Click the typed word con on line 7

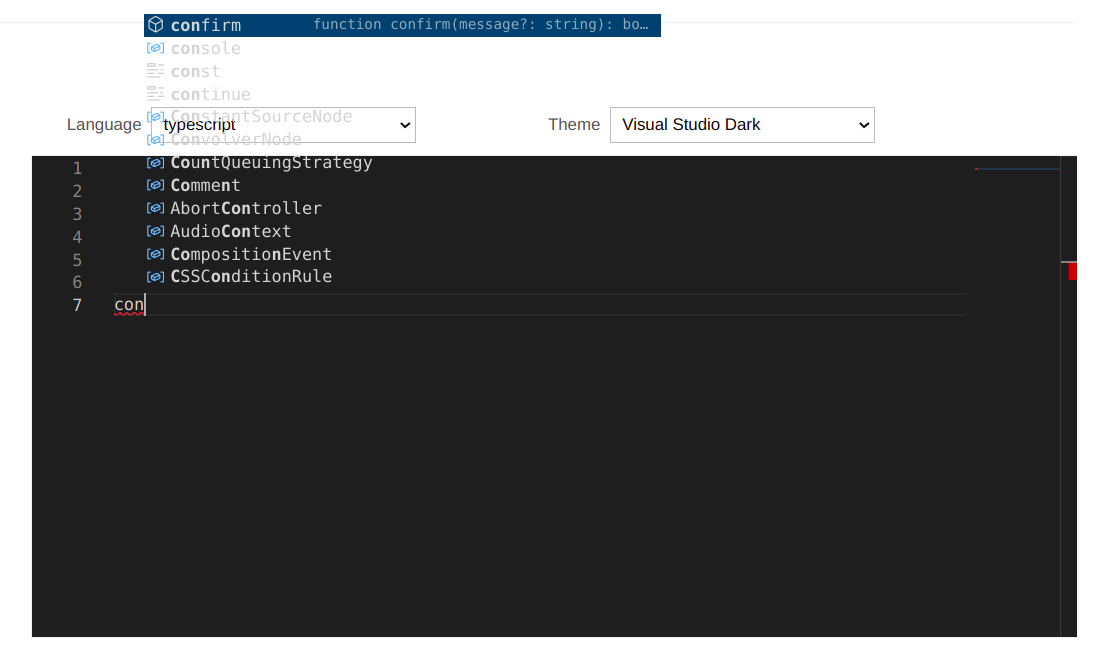click(127, 304)
